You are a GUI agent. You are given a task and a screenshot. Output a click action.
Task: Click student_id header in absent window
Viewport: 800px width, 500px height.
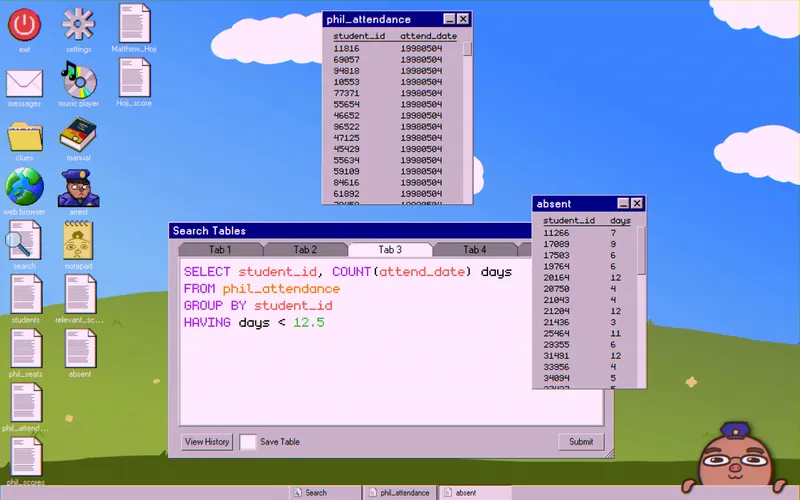coord(569,220)
